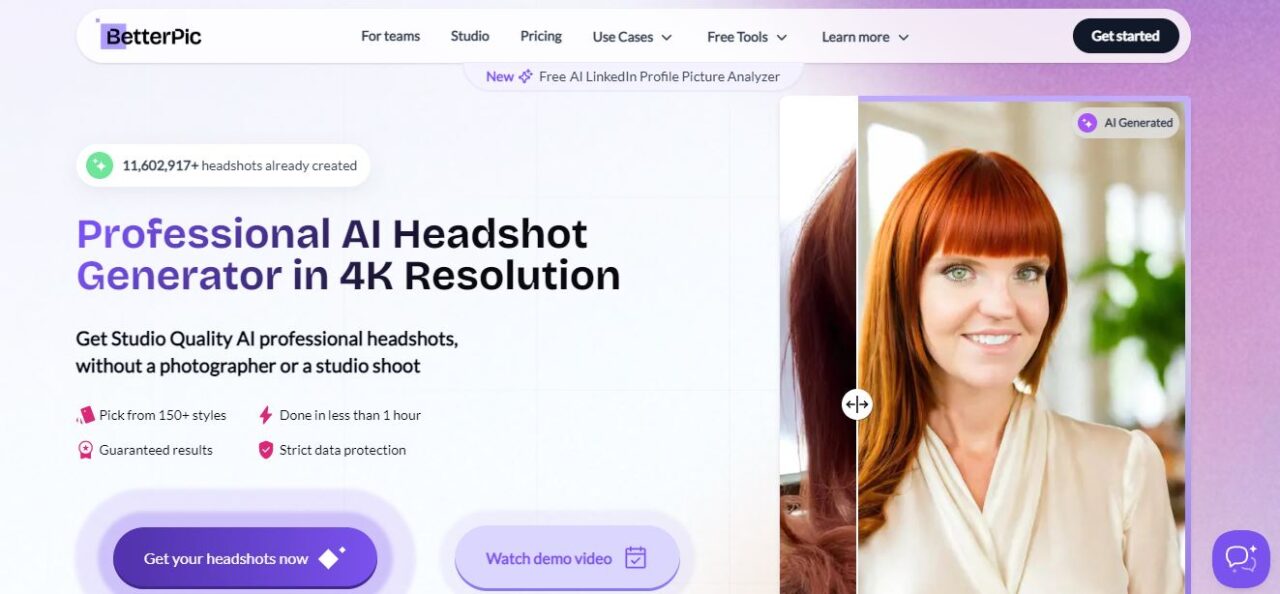
Task: Navigate to Studio in the navbar
Action: point(470,36)
